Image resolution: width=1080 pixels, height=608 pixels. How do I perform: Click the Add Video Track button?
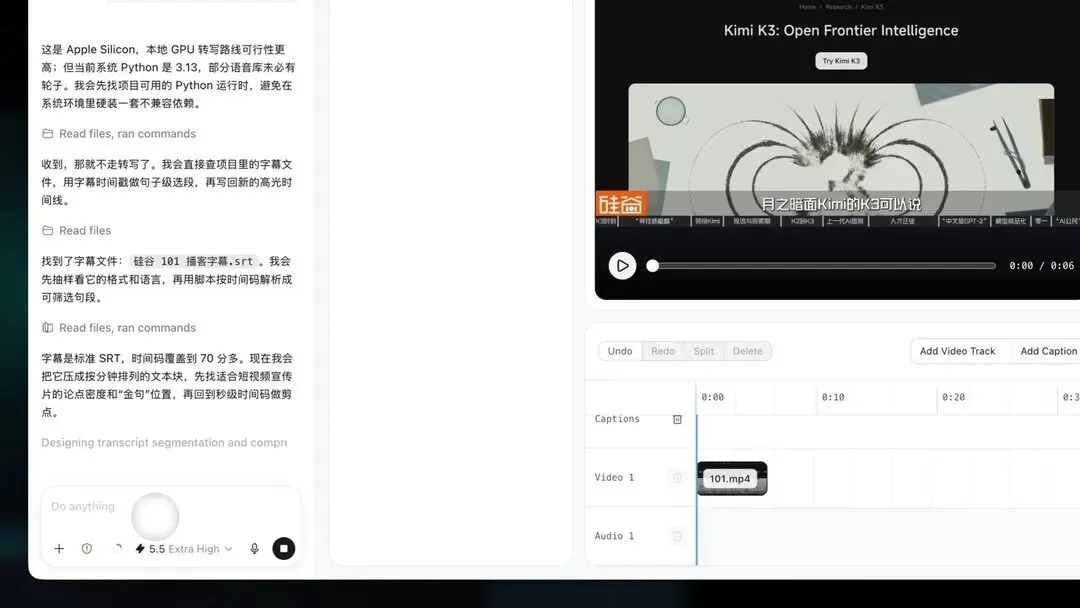coord(957,351)
